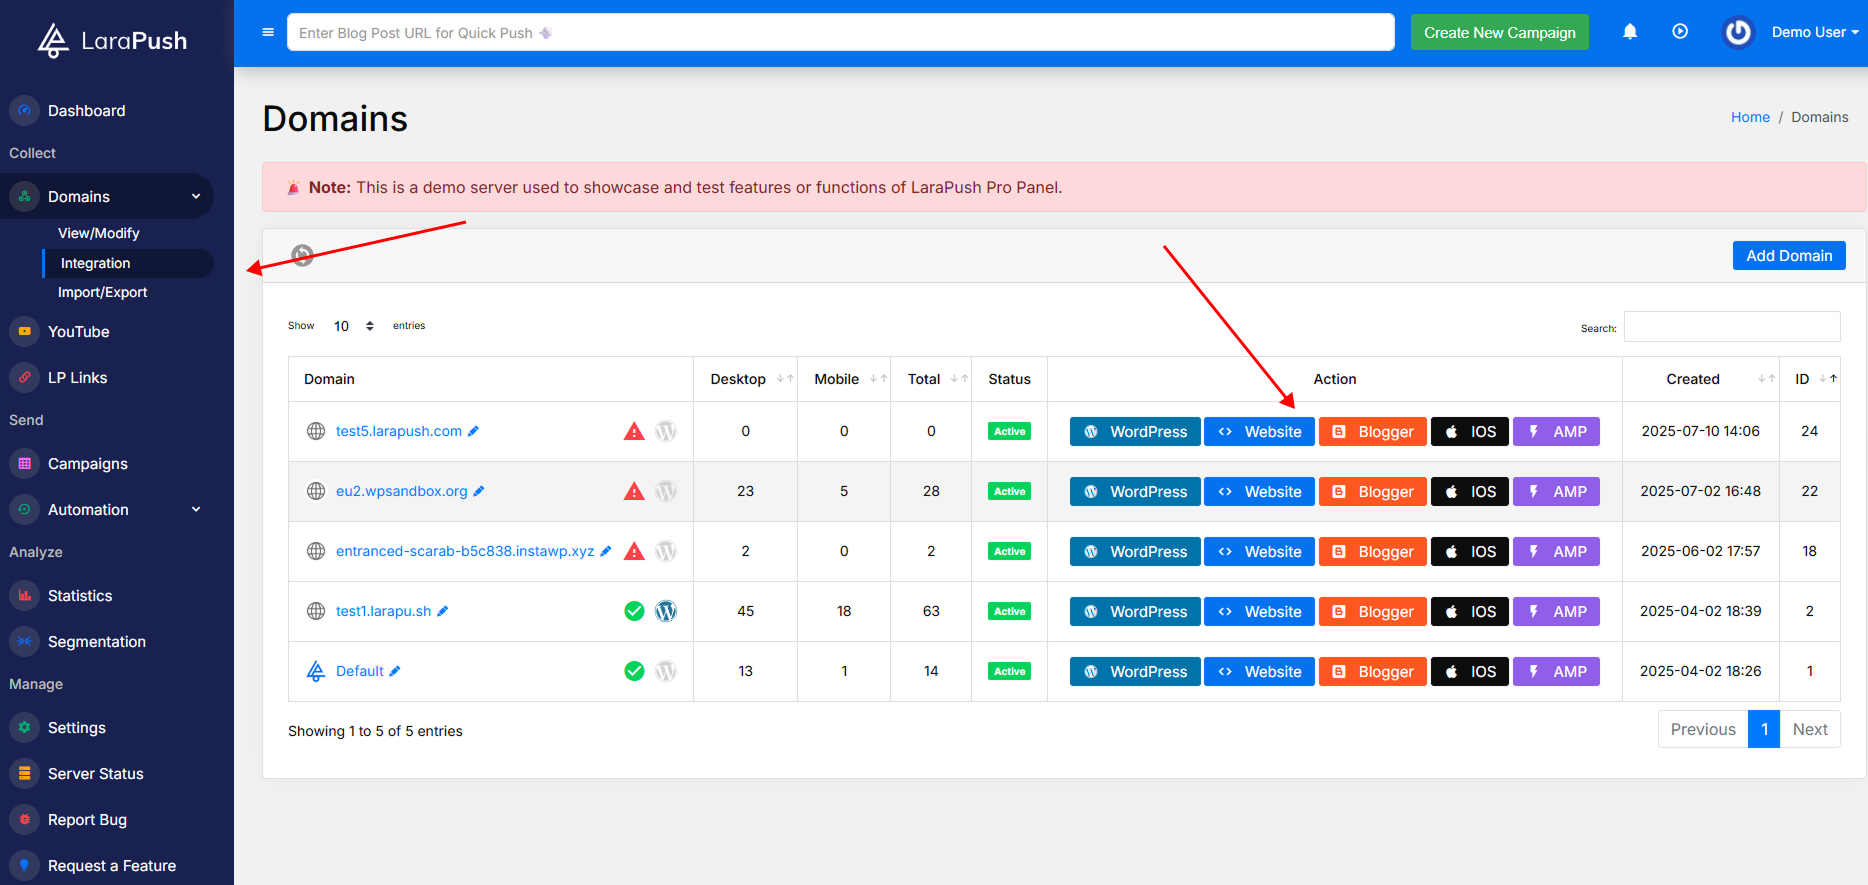Go to Campaigns in sidebar
Screen dimensions: 1868x885
pos(88,464)
